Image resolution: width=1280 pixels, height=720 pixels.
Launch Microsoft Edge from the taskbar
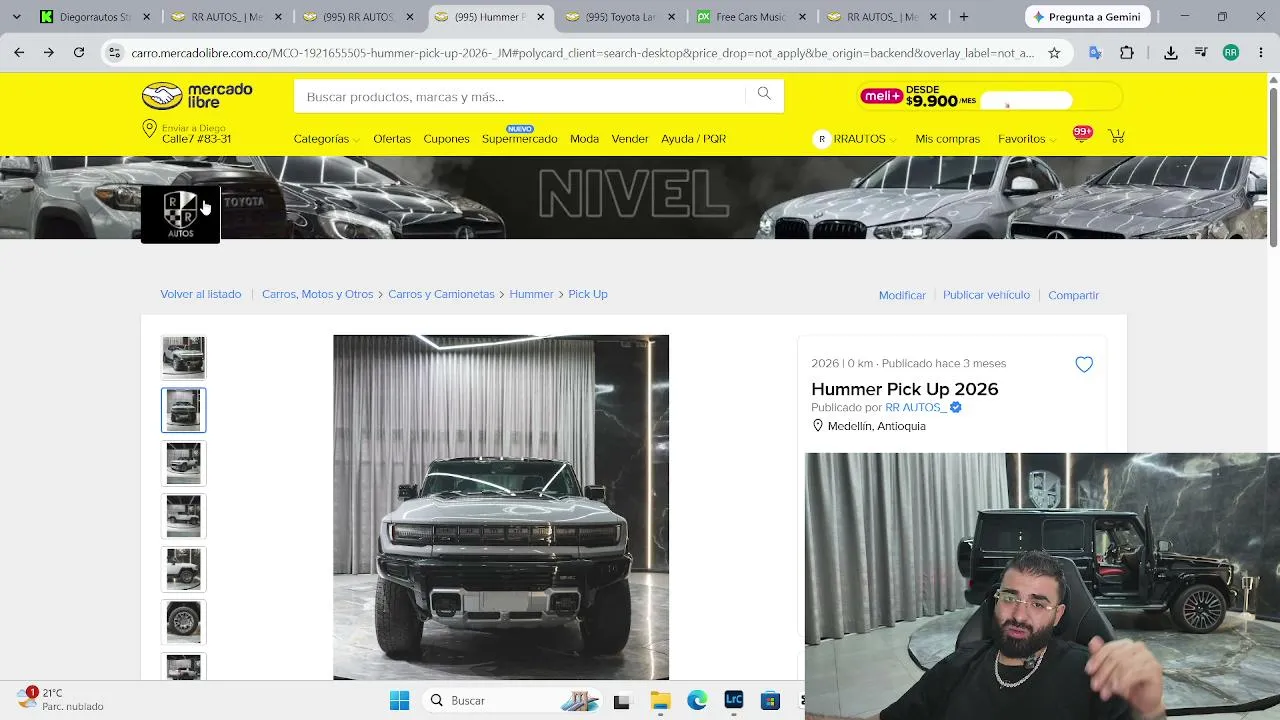pyautogui.click(x=697, y=701)
